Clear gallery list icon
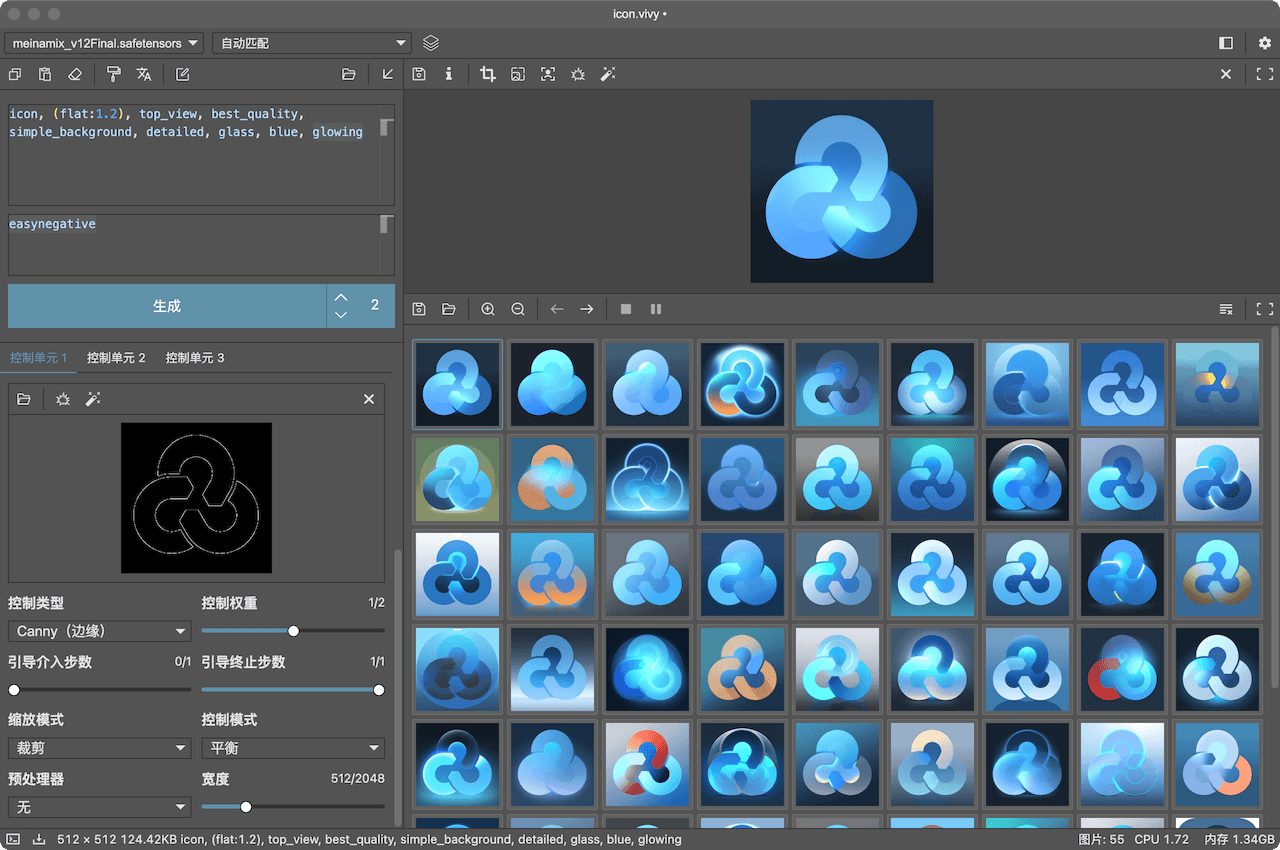Viewport: 1280px width, 850px height. click(1226, 309)
